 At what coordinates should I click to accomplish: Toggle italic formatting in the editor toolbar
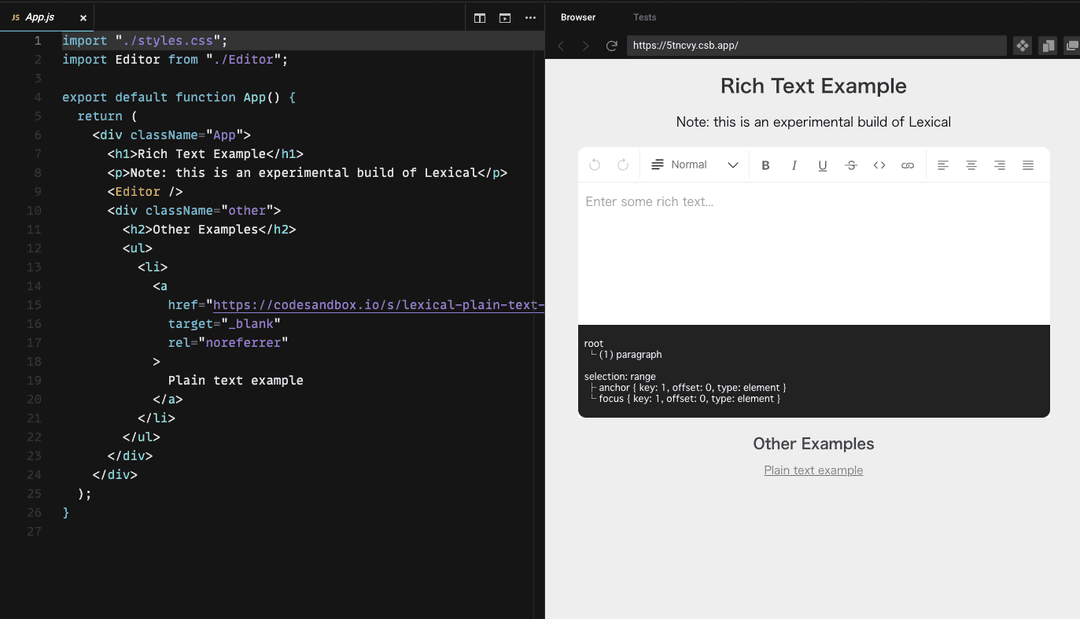coord(794,165)
